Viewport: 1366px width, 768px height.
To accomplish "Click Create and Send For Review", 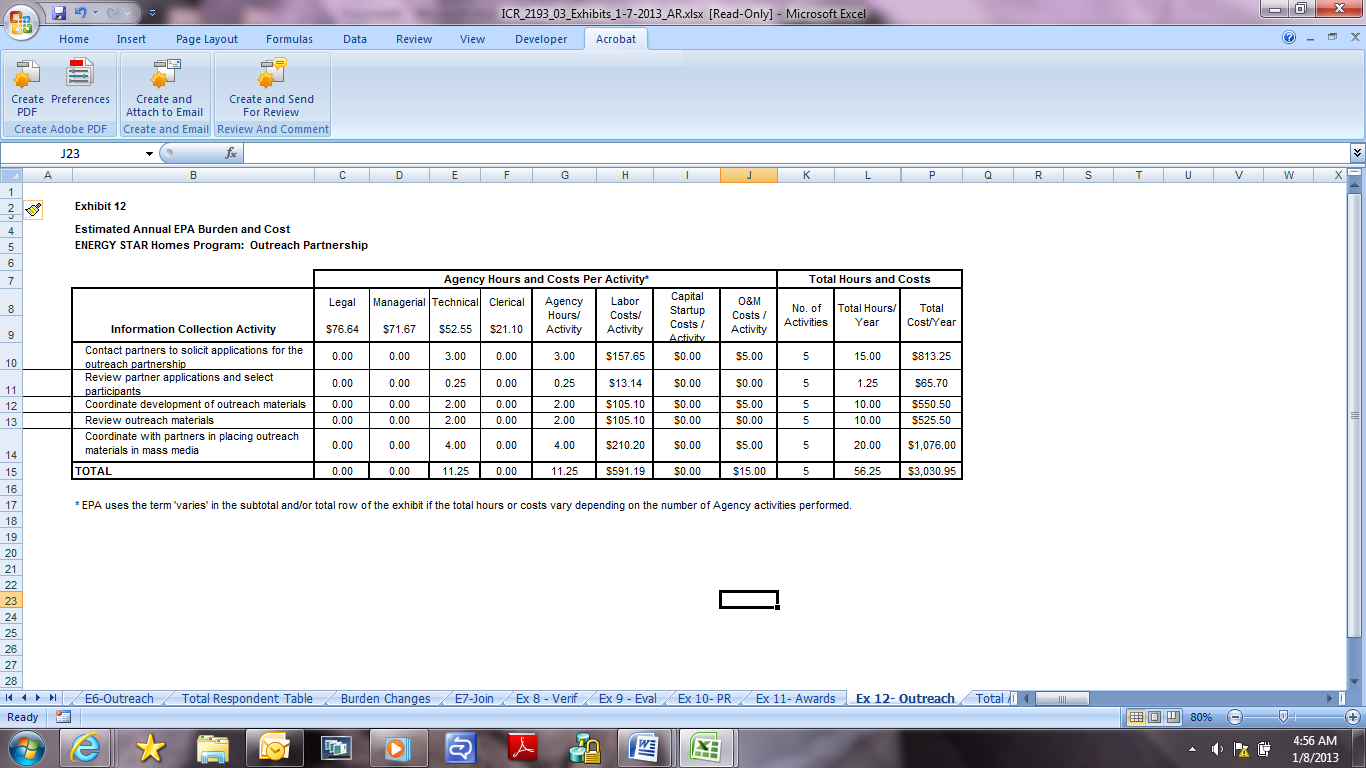I will tap(271, 88).
